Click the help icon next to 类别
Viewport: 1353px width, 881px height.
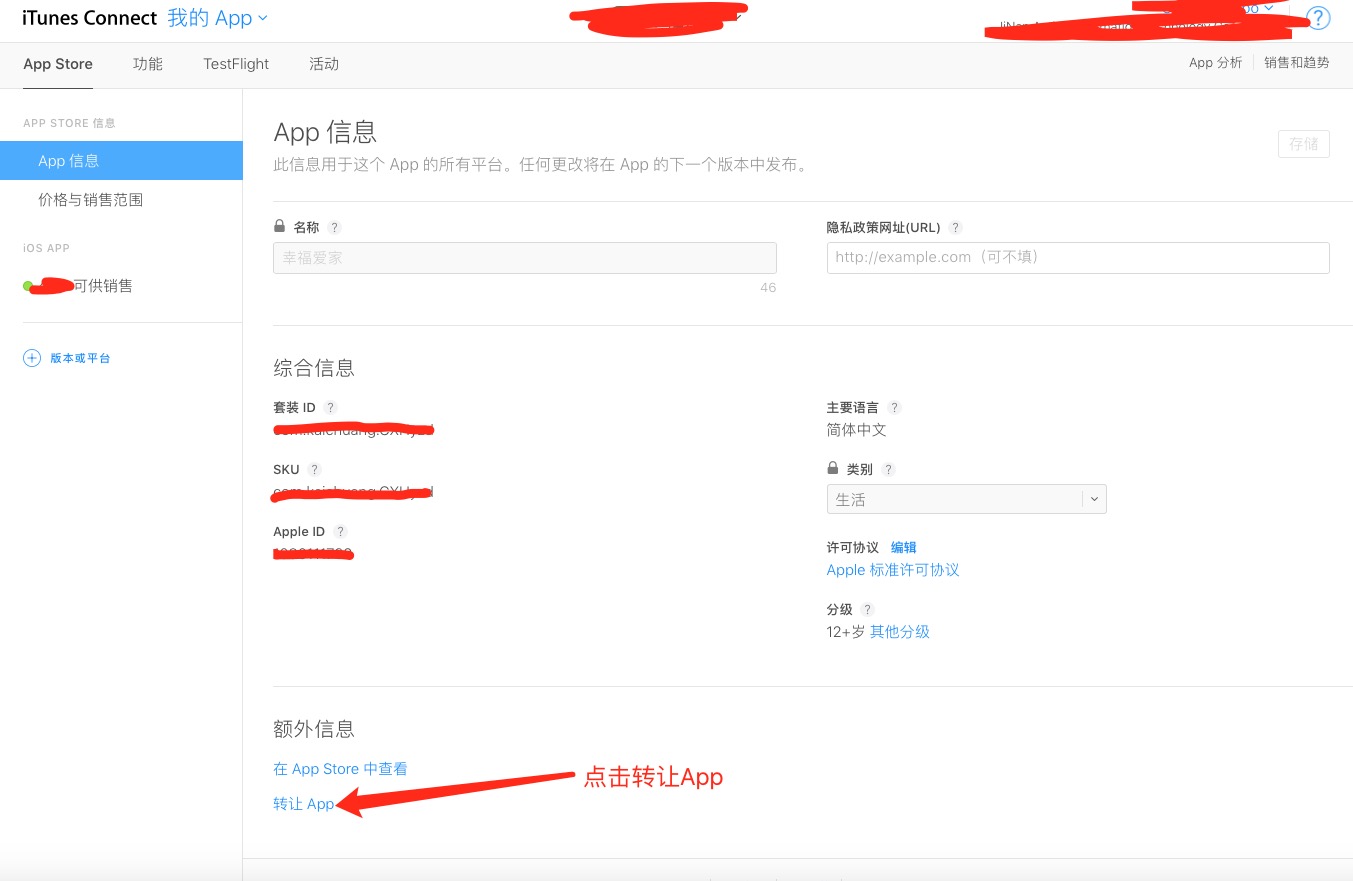click(x=888, y=470)
